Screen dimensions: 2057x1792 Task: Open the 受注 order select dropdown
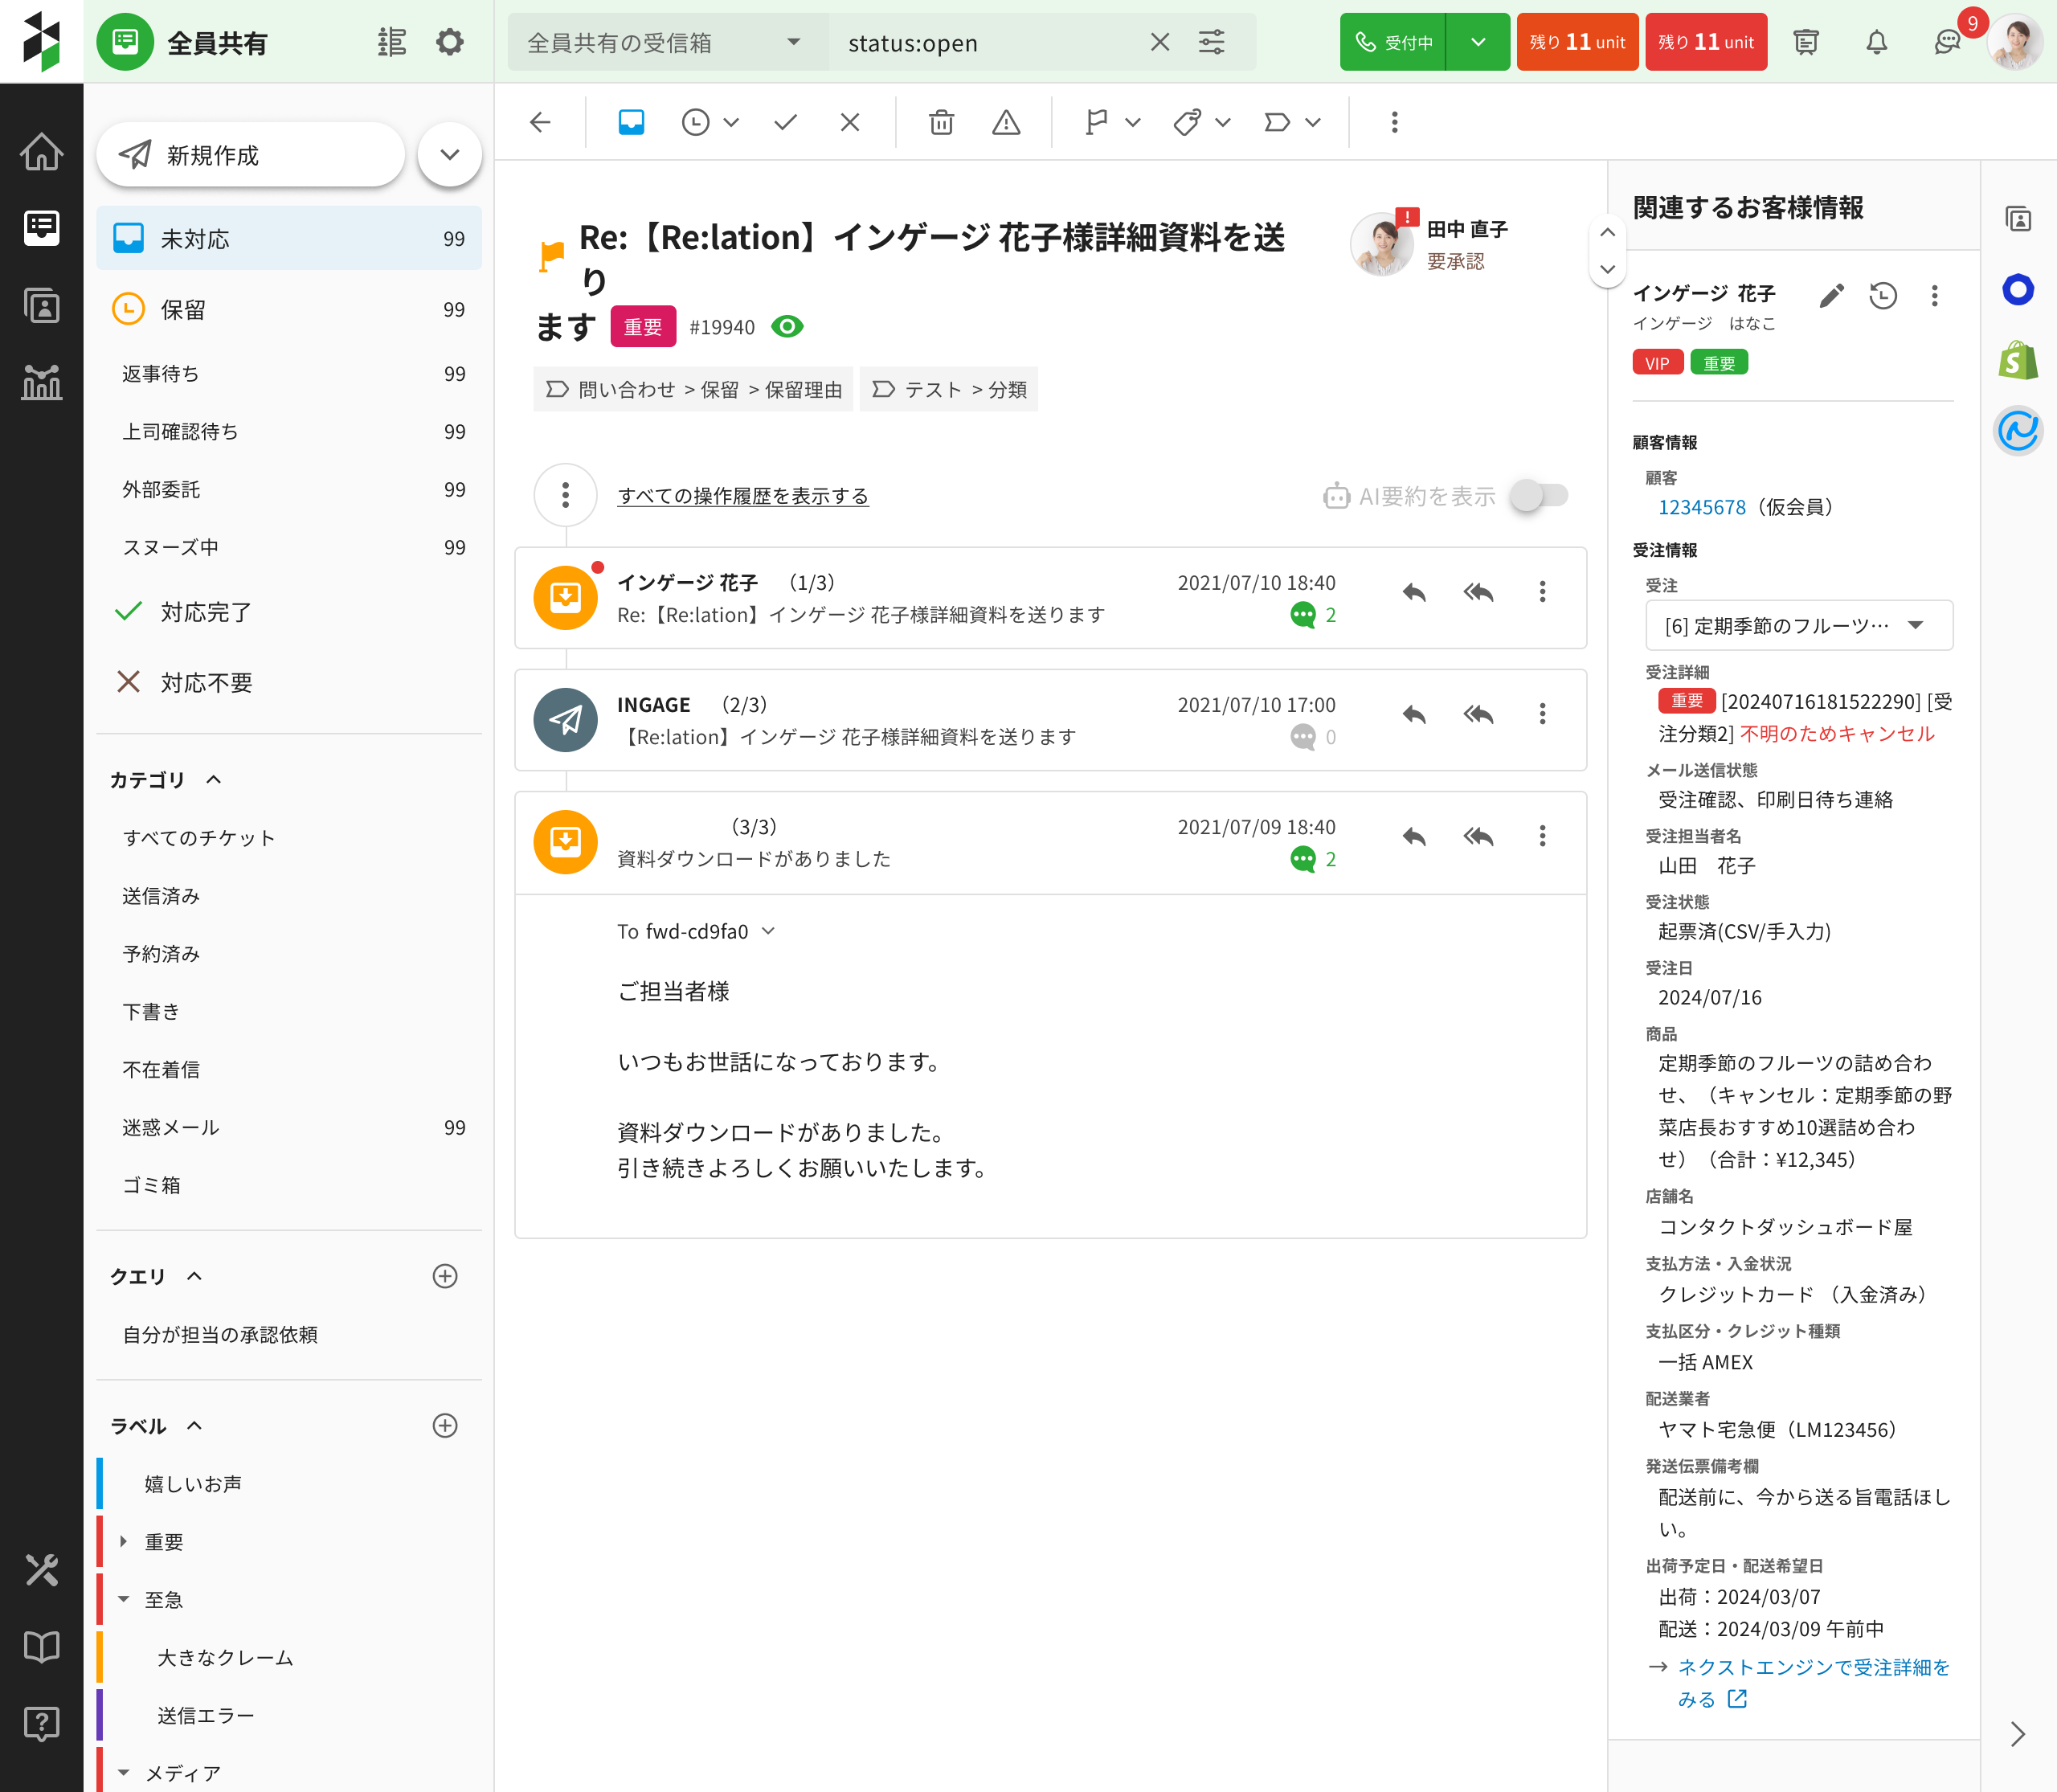pyautogui.click(x=1797, y=625)
